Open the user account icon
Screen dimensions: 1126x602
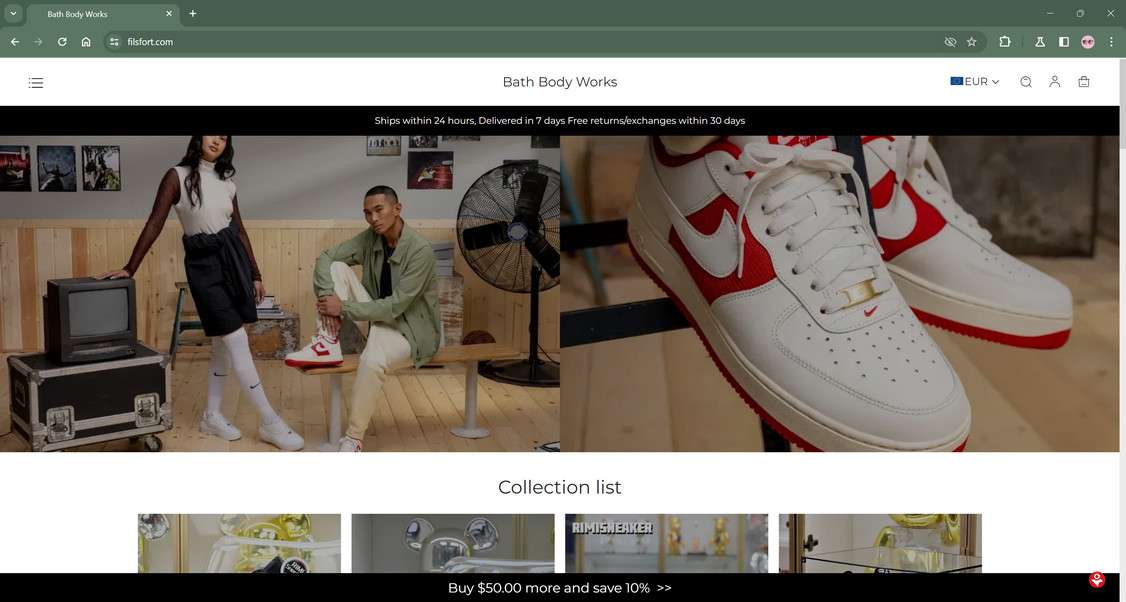[x=1054, y=82]
